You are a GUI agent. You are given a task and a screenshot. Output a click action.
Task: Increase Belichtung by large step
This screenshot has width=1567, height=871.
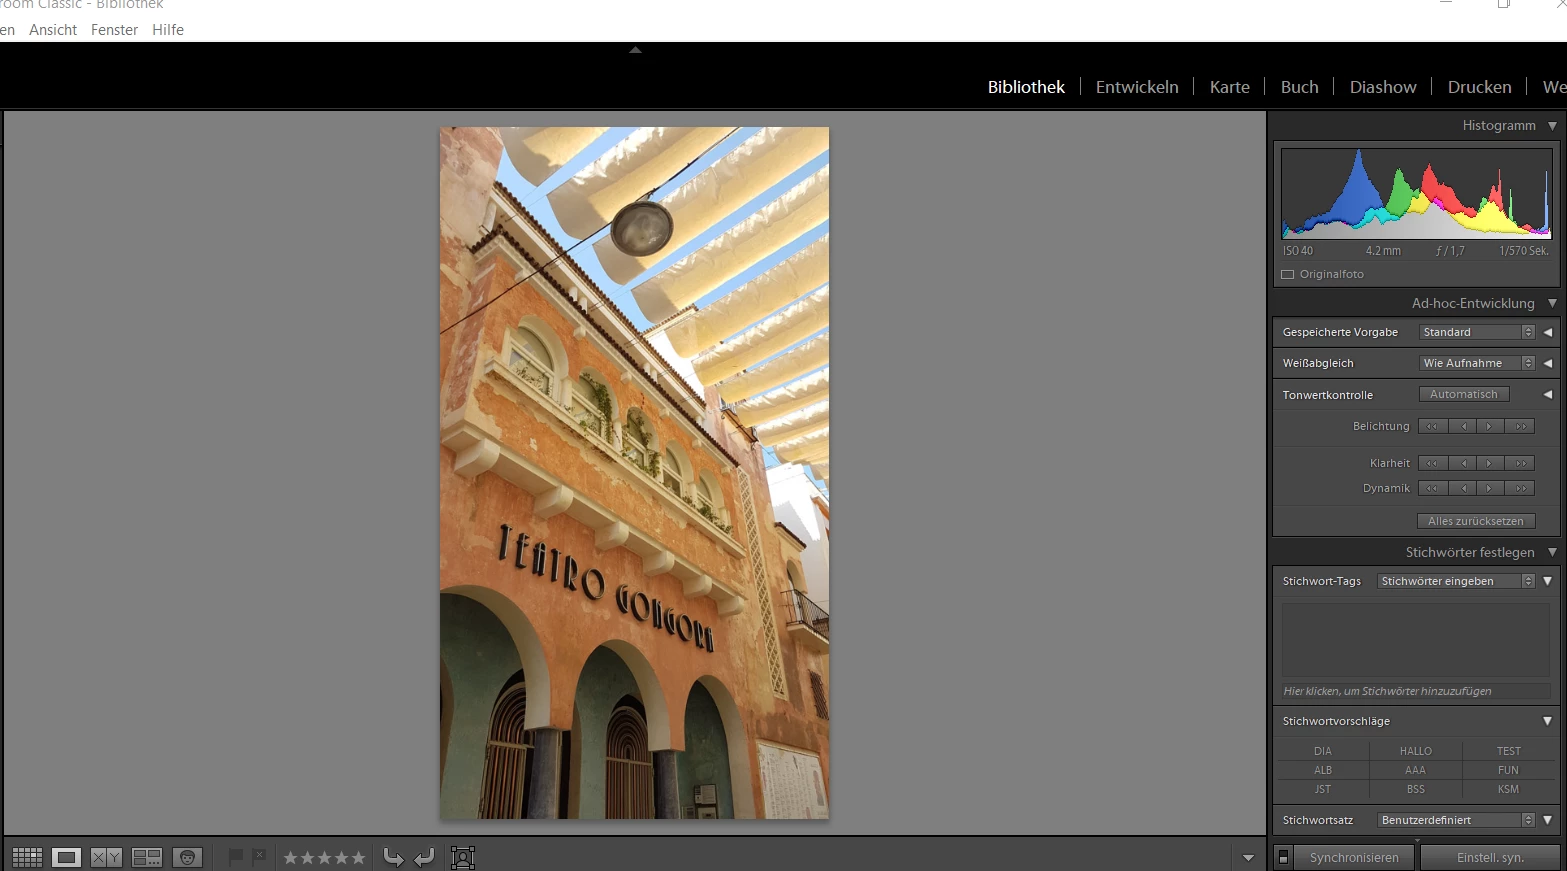click(1520, 426)
